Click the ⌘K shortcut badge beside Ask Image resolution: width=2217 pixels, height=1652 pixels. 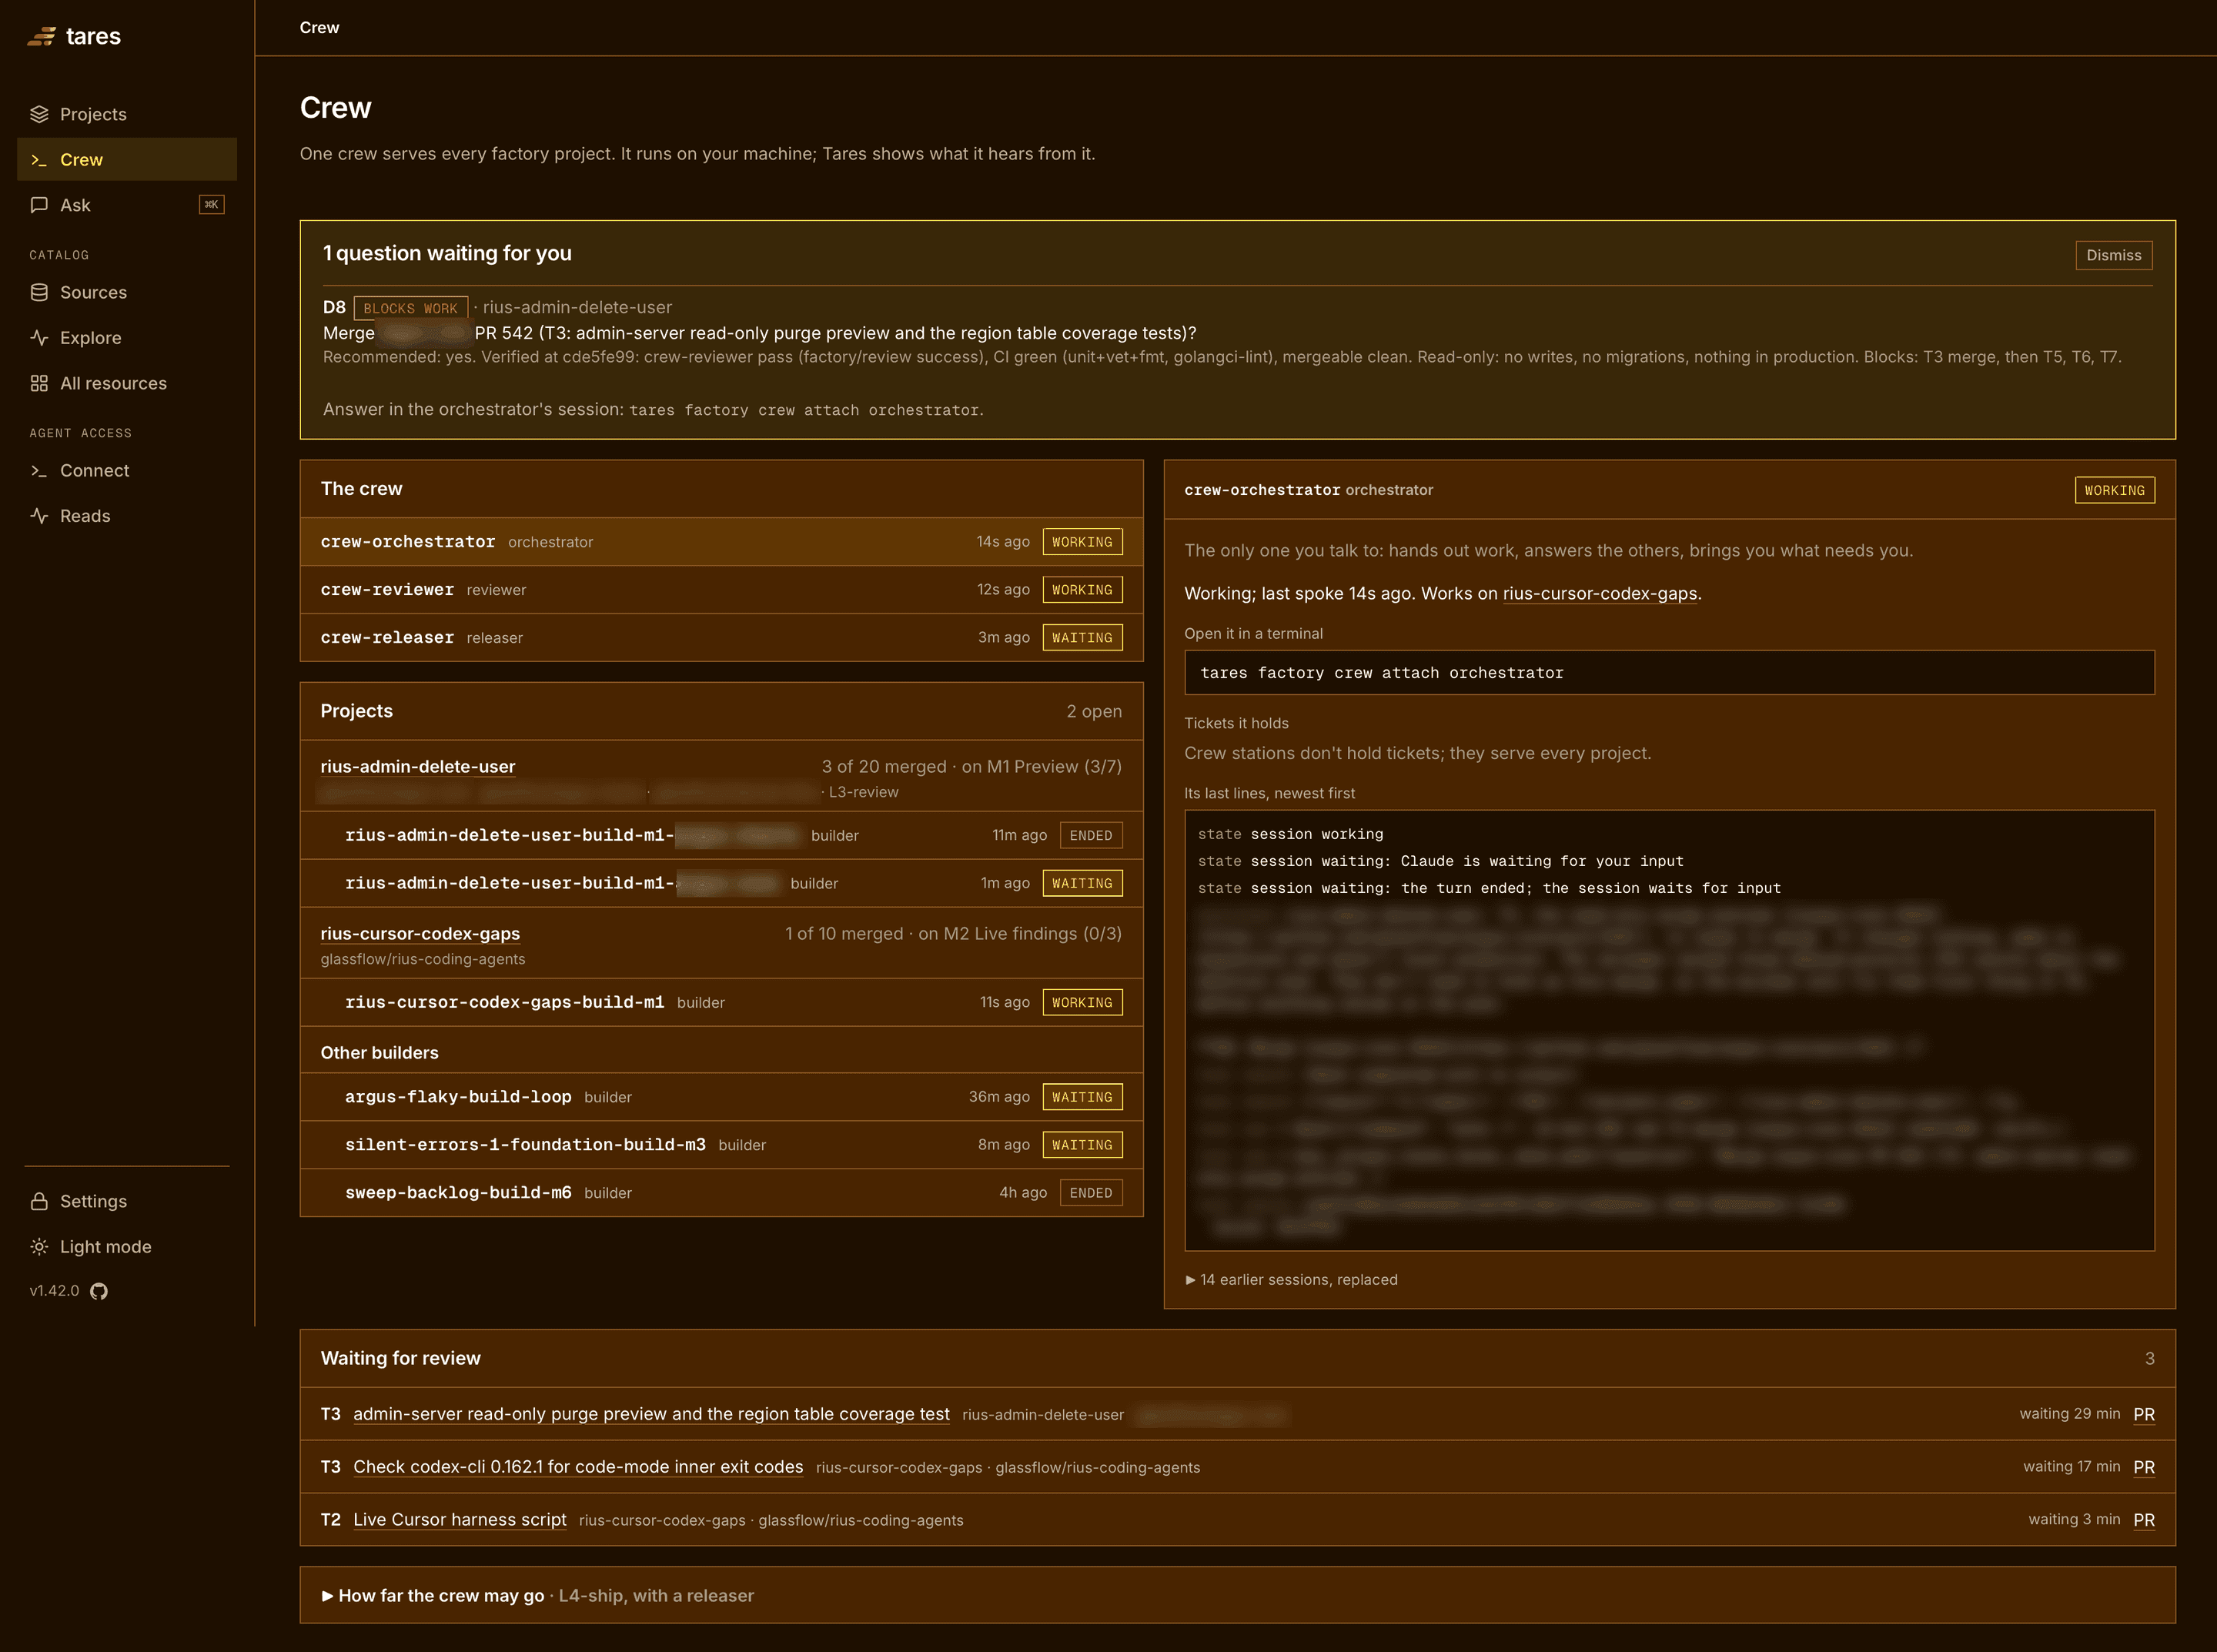click(x=212, y=205)
